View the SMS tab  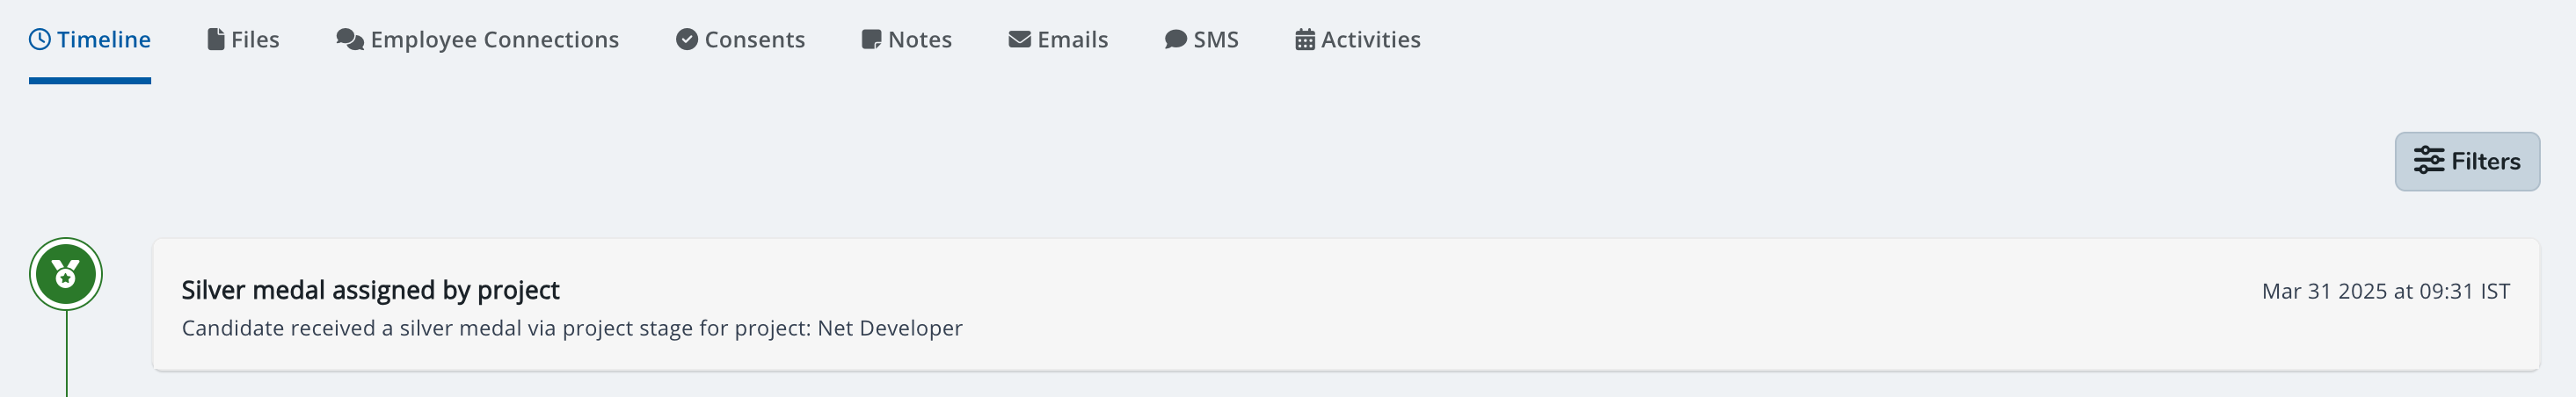pos(1215,40)
